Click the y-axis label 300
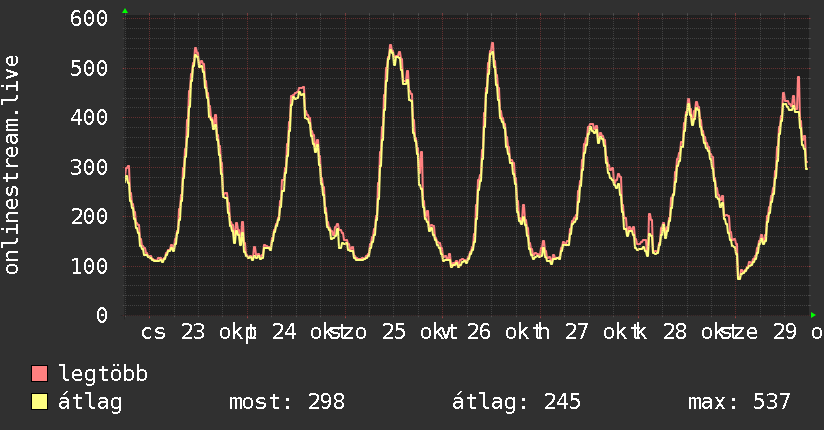Screen dimensions: 824x430 (x=89, y=168)
